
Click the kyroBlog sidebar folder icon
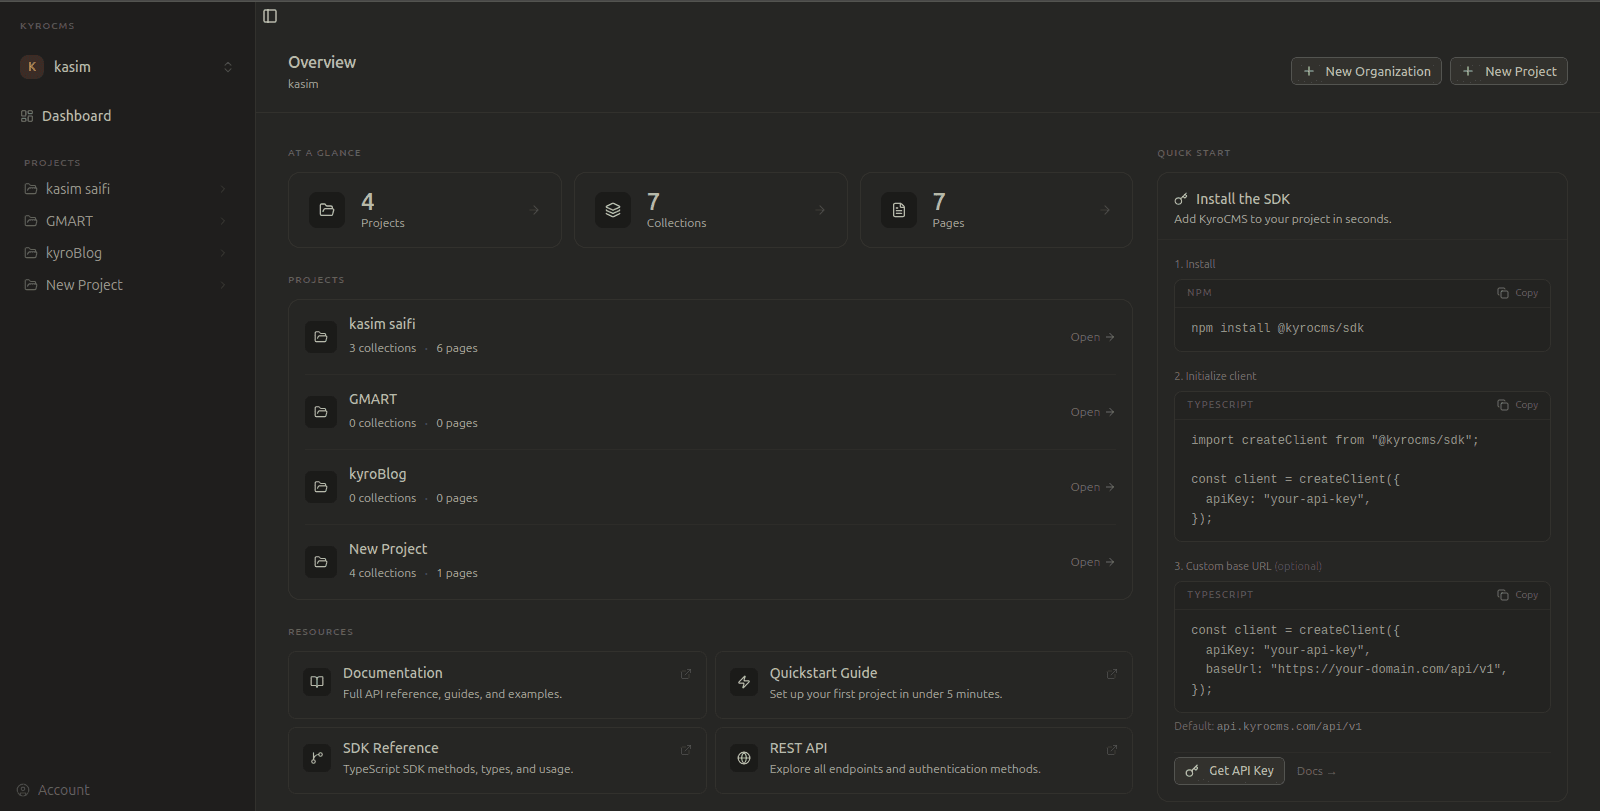[x=31, y=253]
